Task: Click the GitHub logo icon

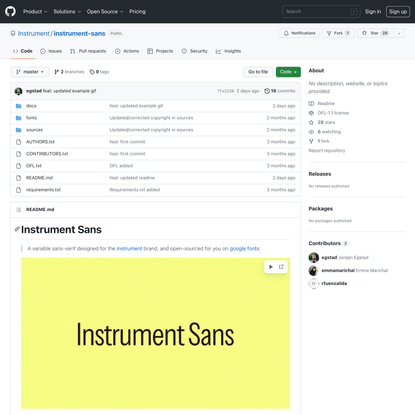Action: pos(10,11)
